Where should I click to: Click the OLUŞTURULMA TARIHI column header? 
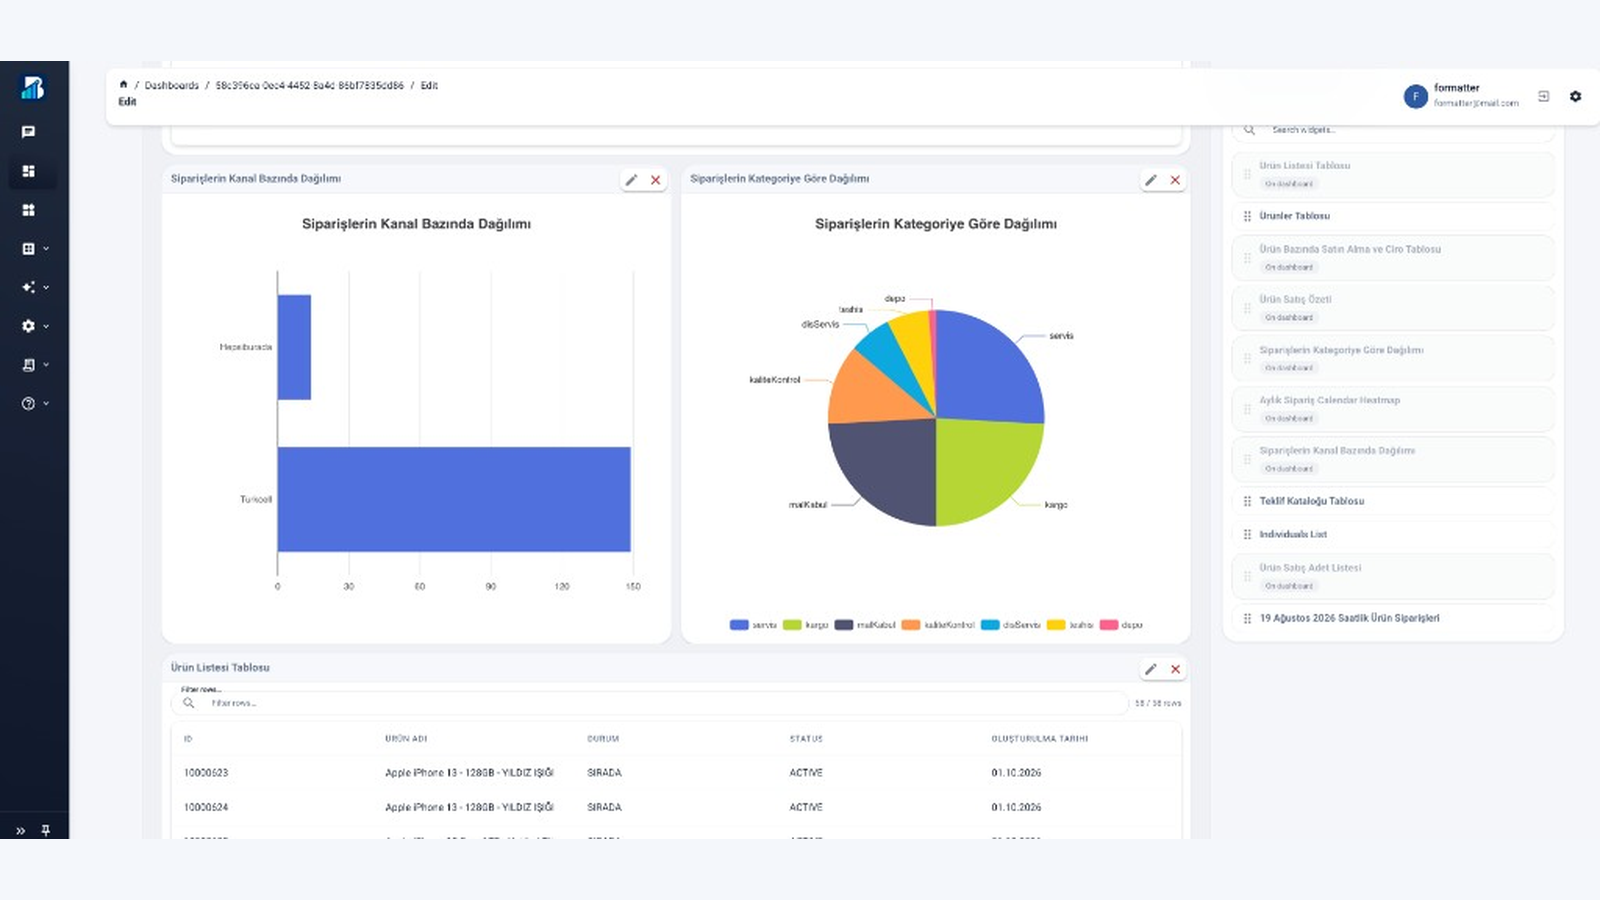point(1040,739)
